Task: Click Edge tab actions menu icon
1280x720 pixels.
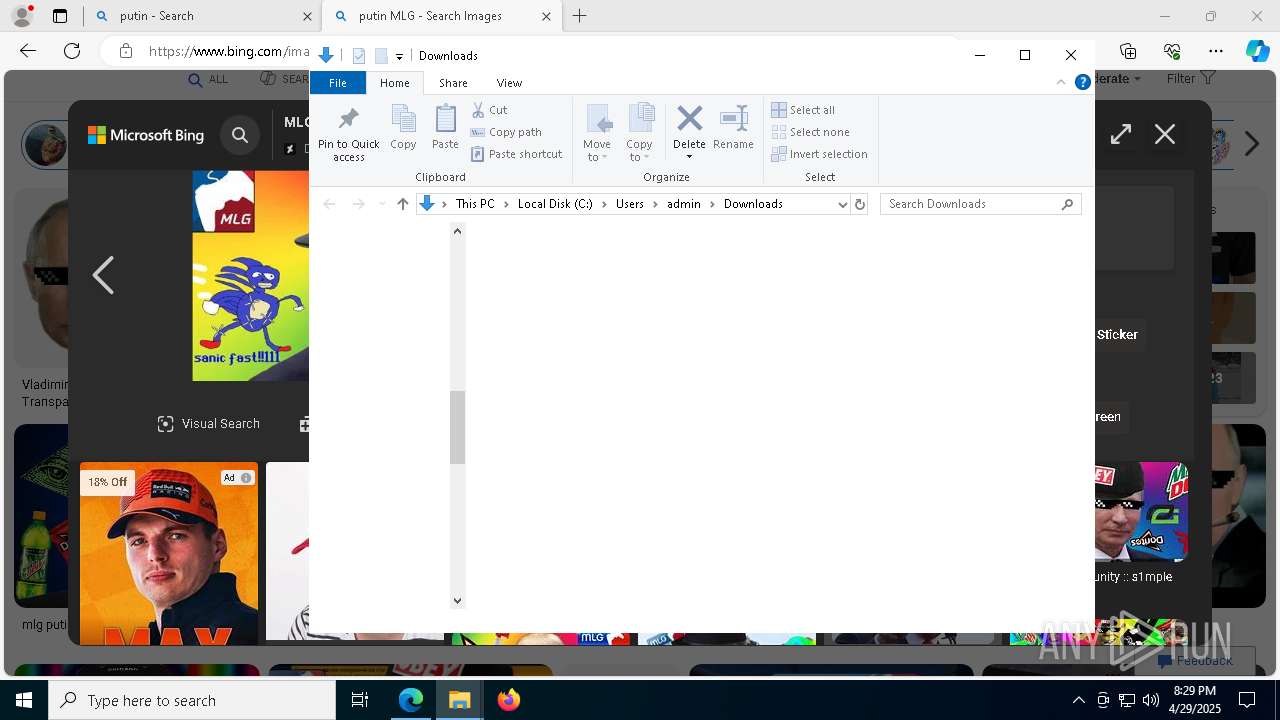Action: click(60, 16)
